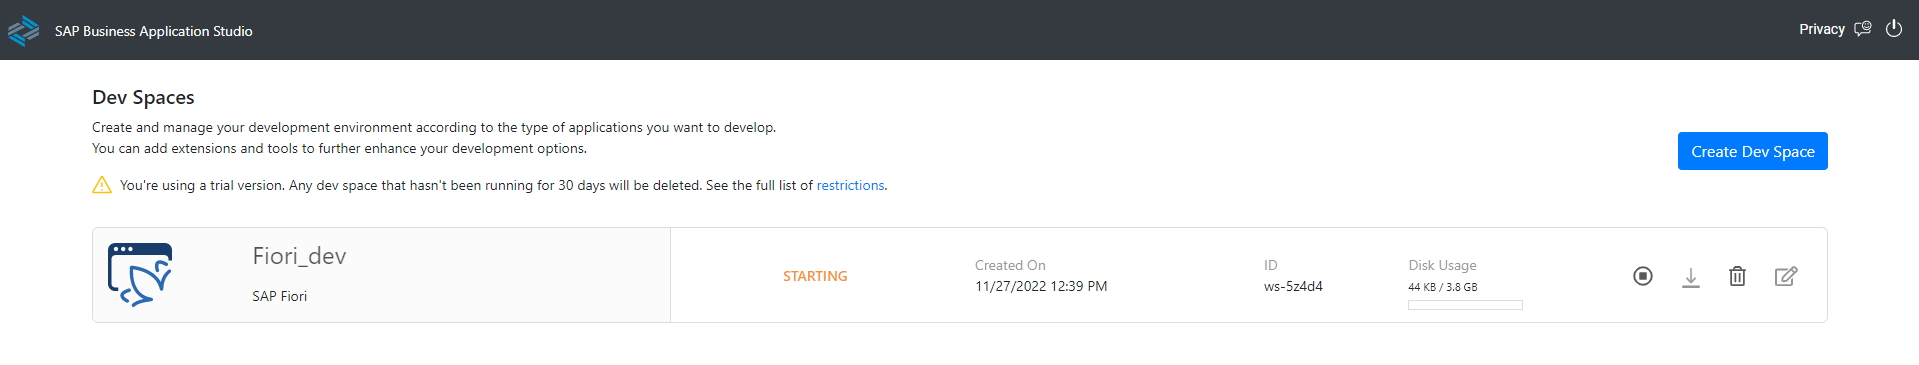Click the STARTING status label

(x=815, y=276)
